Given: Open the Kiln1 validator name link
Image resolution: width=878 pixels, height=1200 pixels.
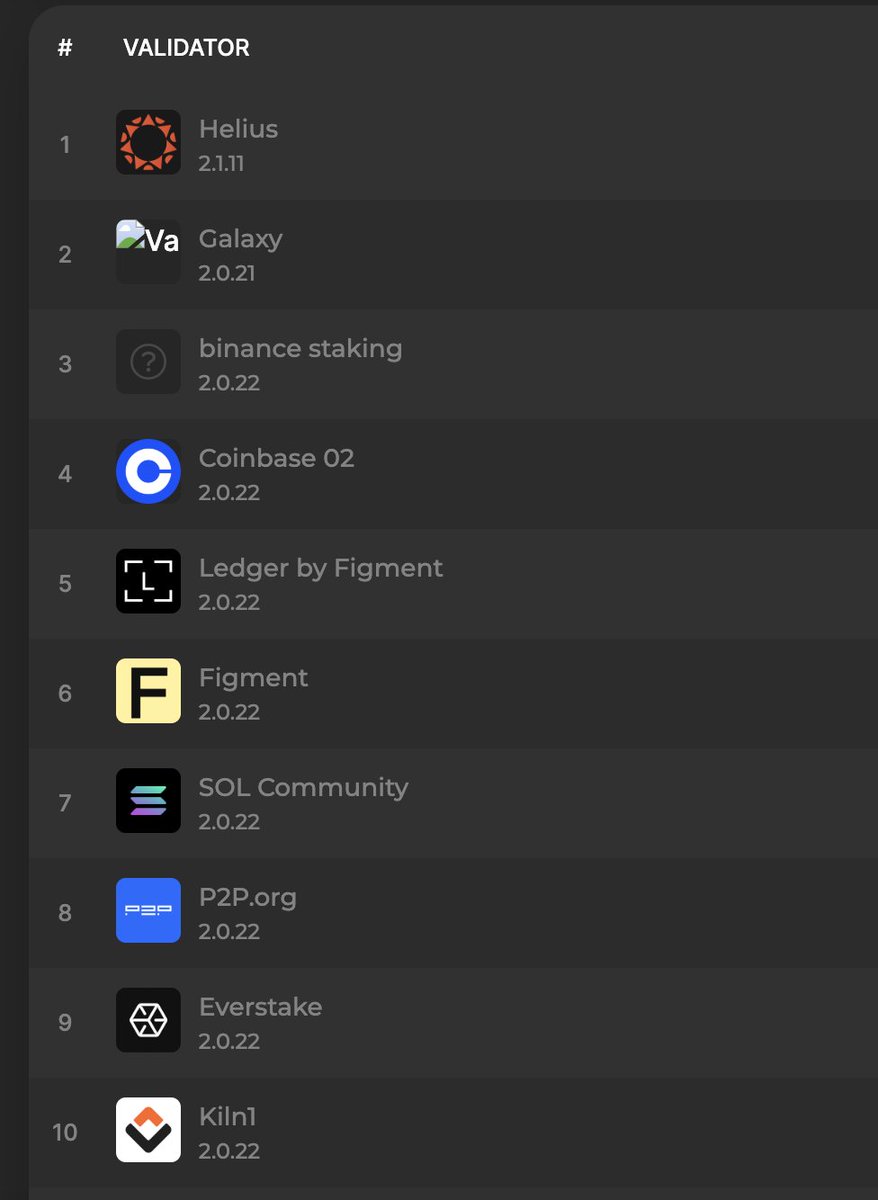Looking at the screenshot, I should tap(228, 1116).
